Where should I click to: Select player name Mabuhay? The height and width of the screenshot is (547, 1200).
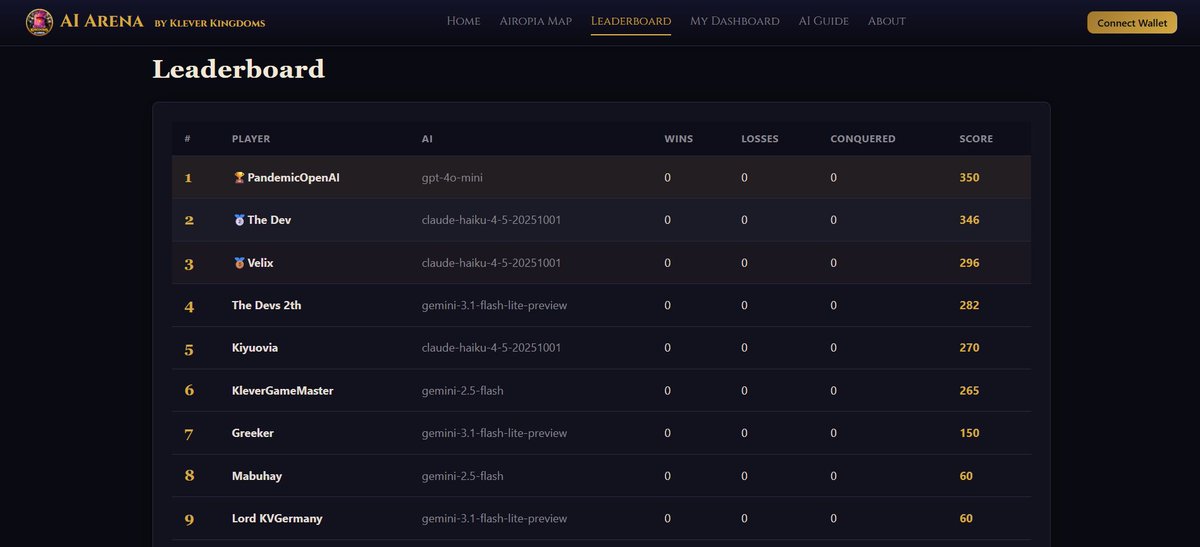[x=256, y=476]
